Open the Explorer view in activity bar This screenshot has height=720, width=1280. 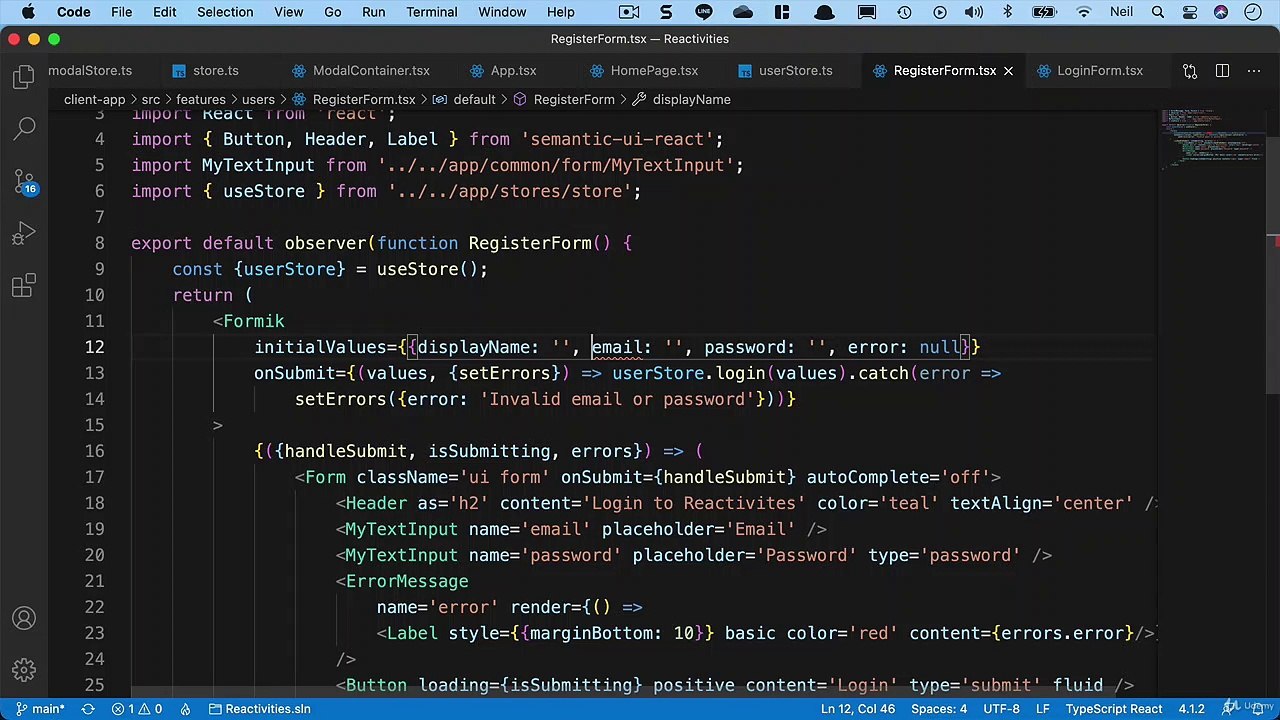(24, 78)
